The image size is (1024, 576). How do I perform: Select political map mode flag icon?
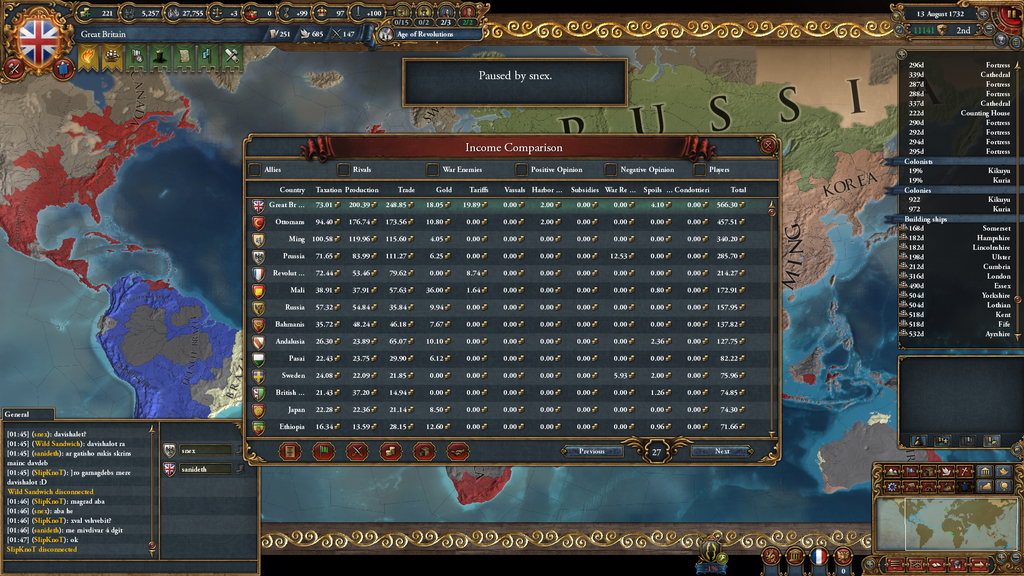pyautogui.click(x=910, y=472)
